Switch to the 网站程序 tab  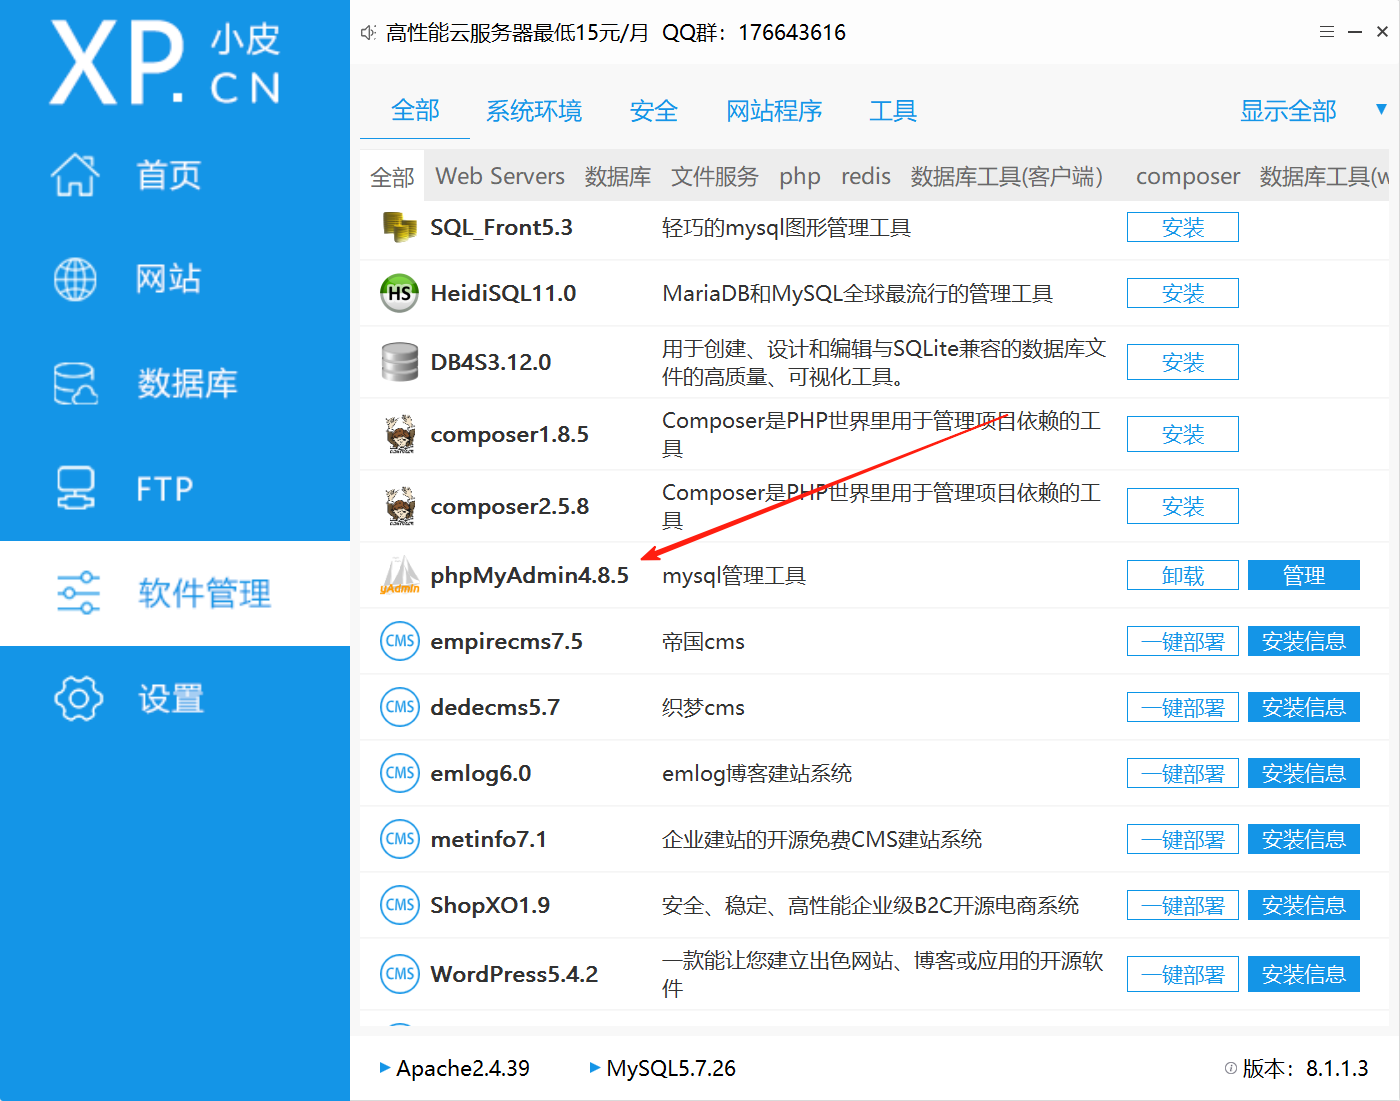774,111
